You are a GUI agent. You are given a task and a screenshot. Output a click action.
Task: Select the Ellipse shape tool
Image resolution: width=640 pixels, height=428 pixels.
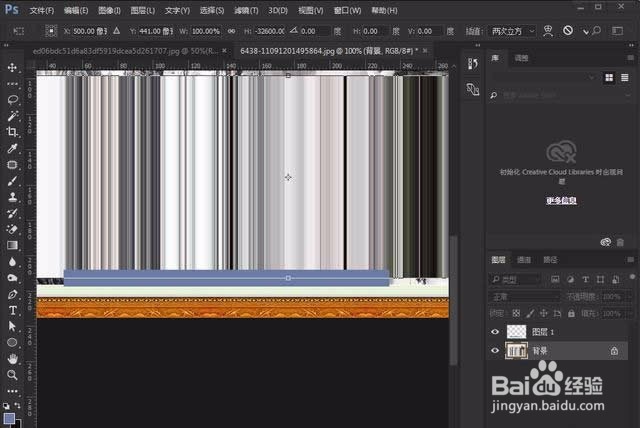[x=12, y=342]
